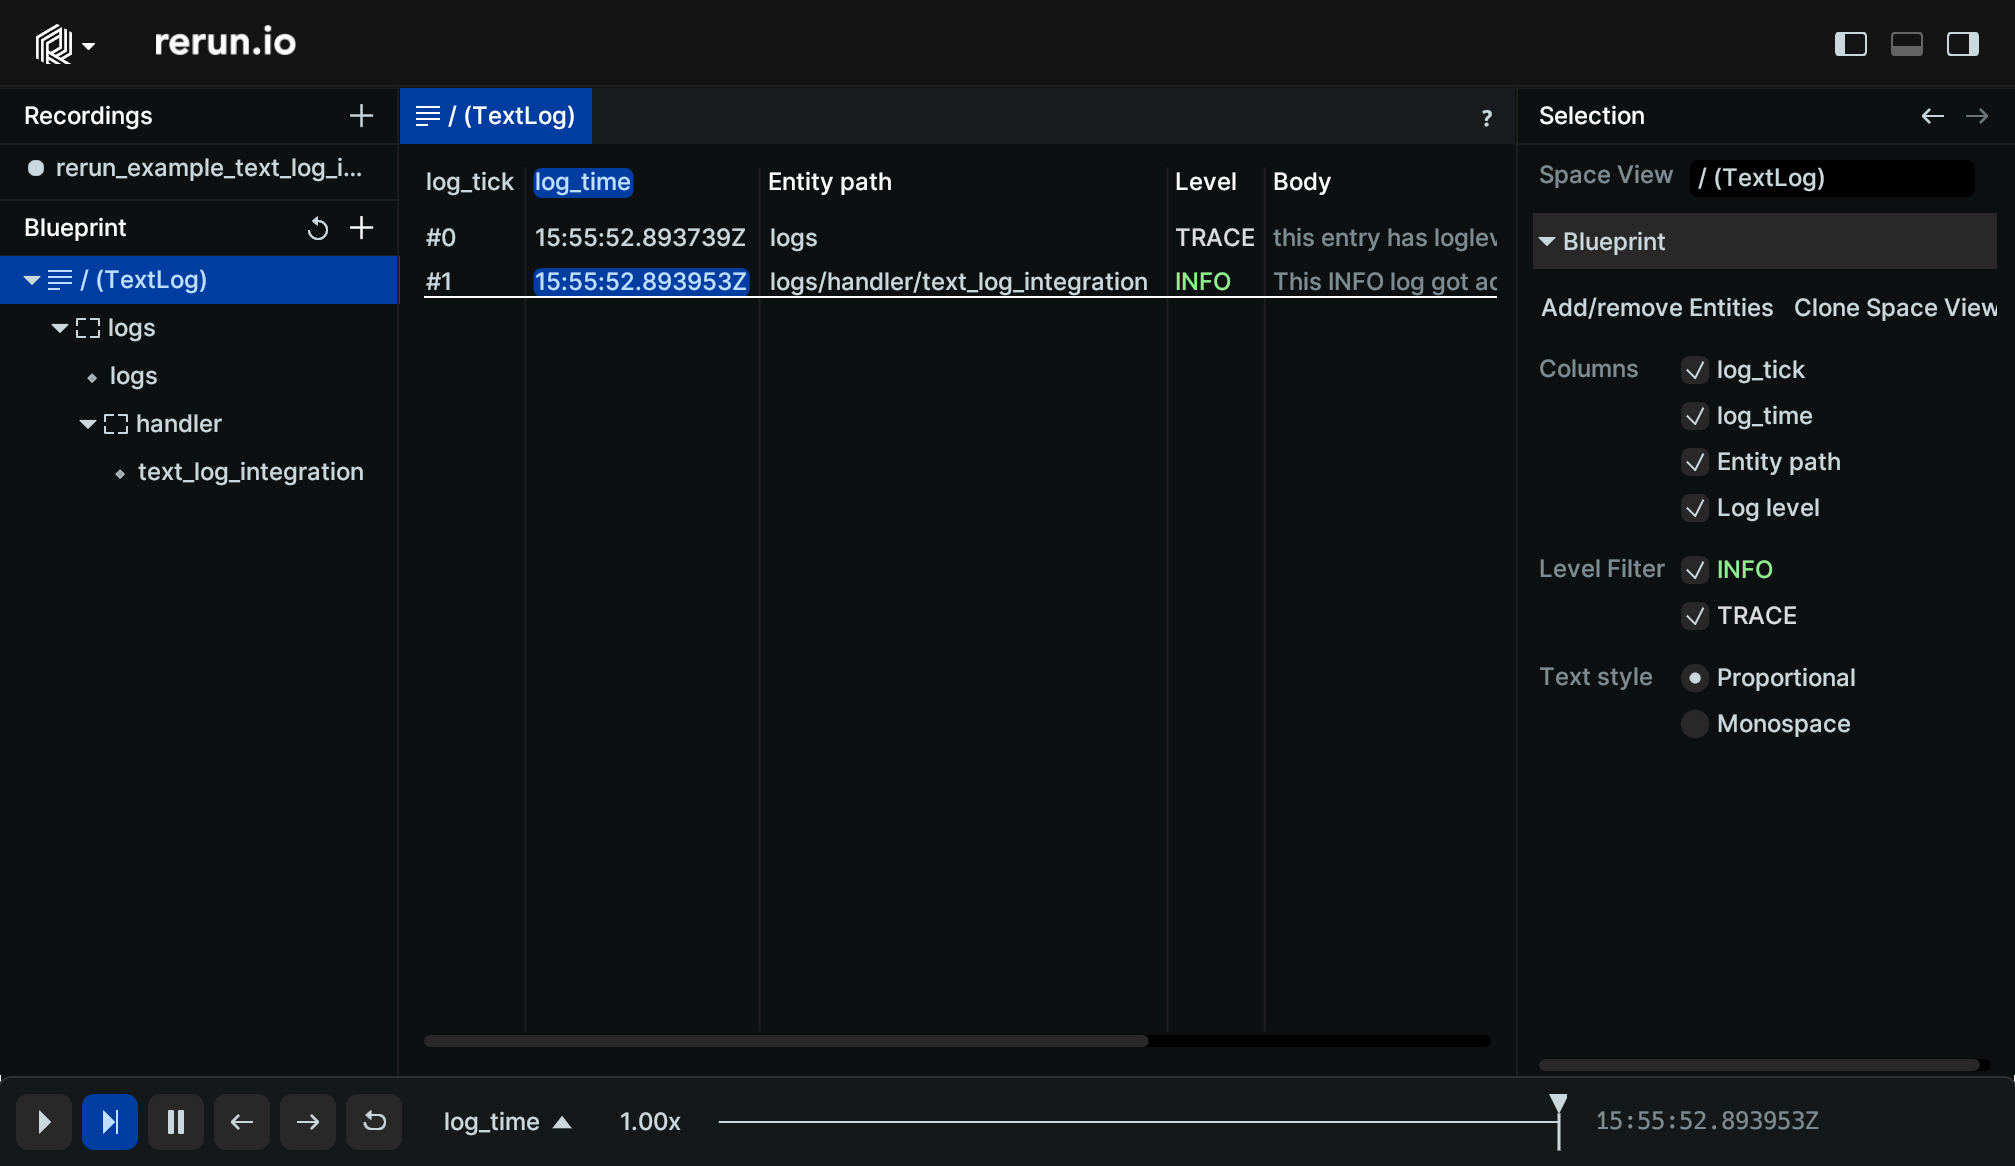Go forward in selection history
Image resolution: width=2015 pixels, height=1166 pixels.
[1976, 116]
